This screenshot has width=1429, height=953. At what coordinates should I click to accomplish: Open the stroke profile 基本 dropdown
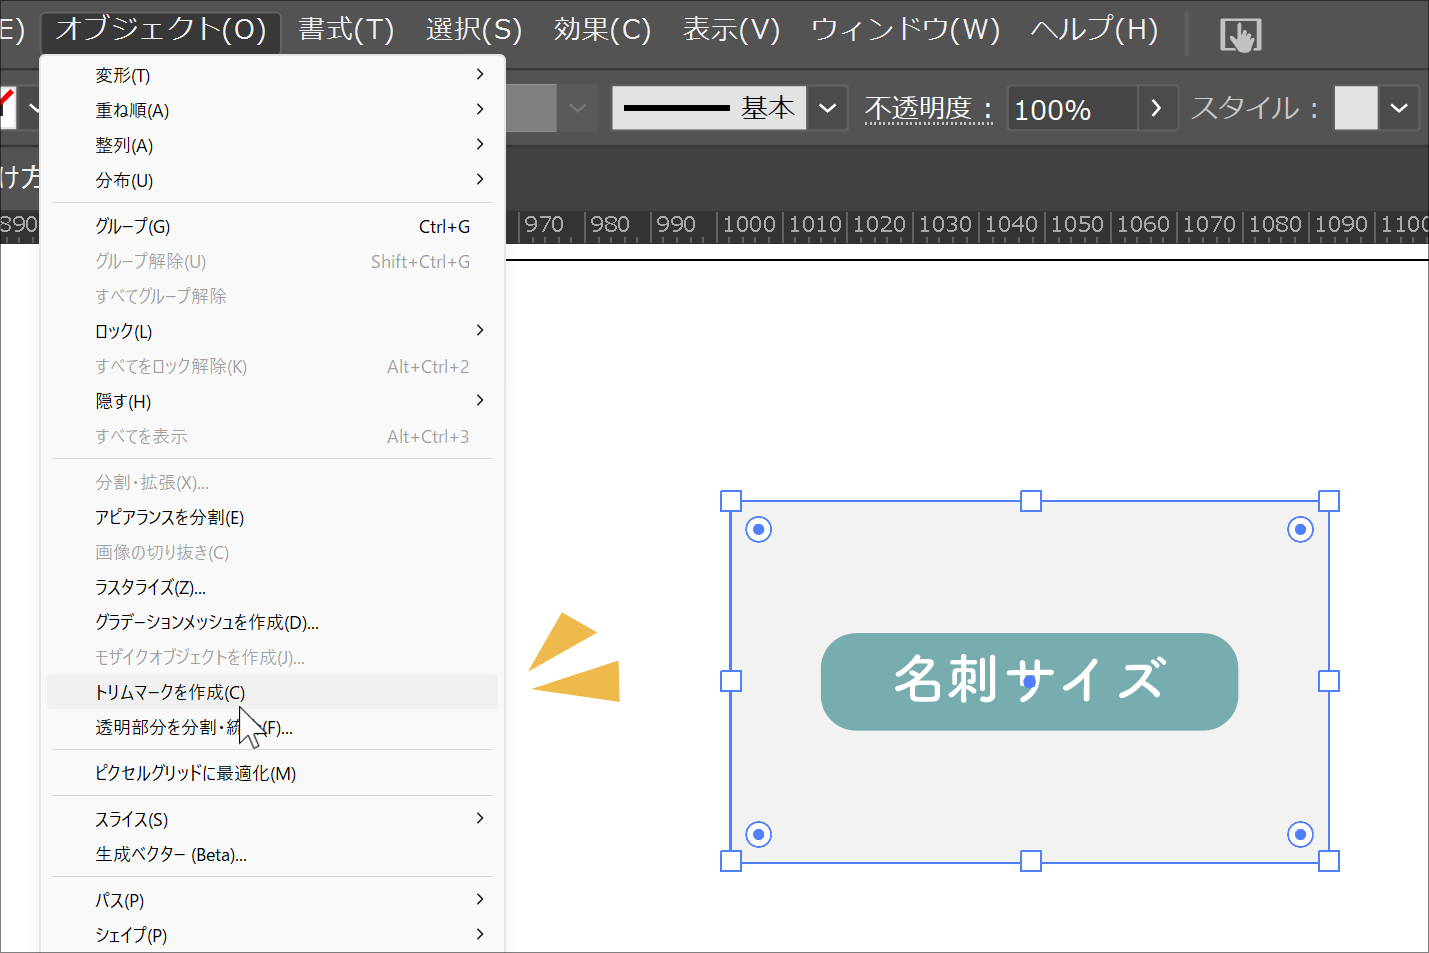[x=827, y=108]
